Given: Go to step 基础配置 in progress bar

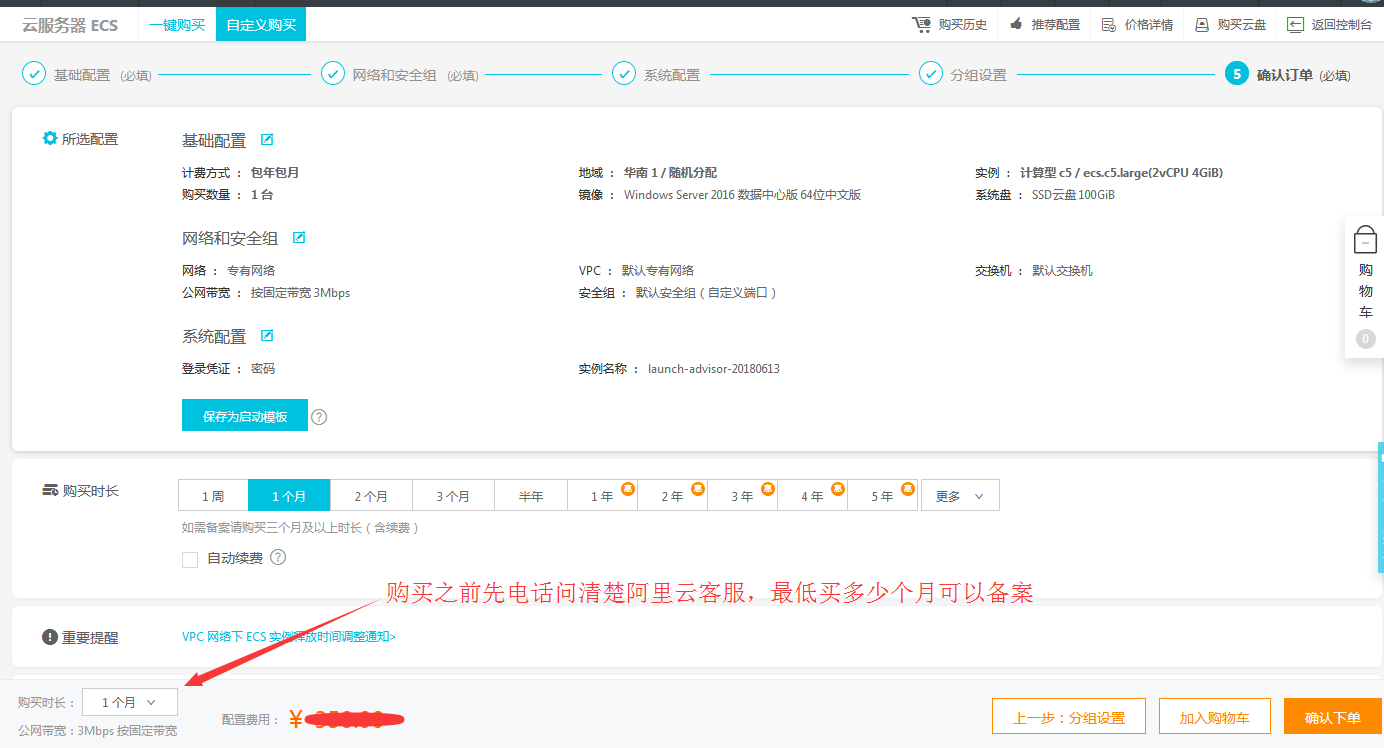Looking at the screenshot, I should coord(82,75).
